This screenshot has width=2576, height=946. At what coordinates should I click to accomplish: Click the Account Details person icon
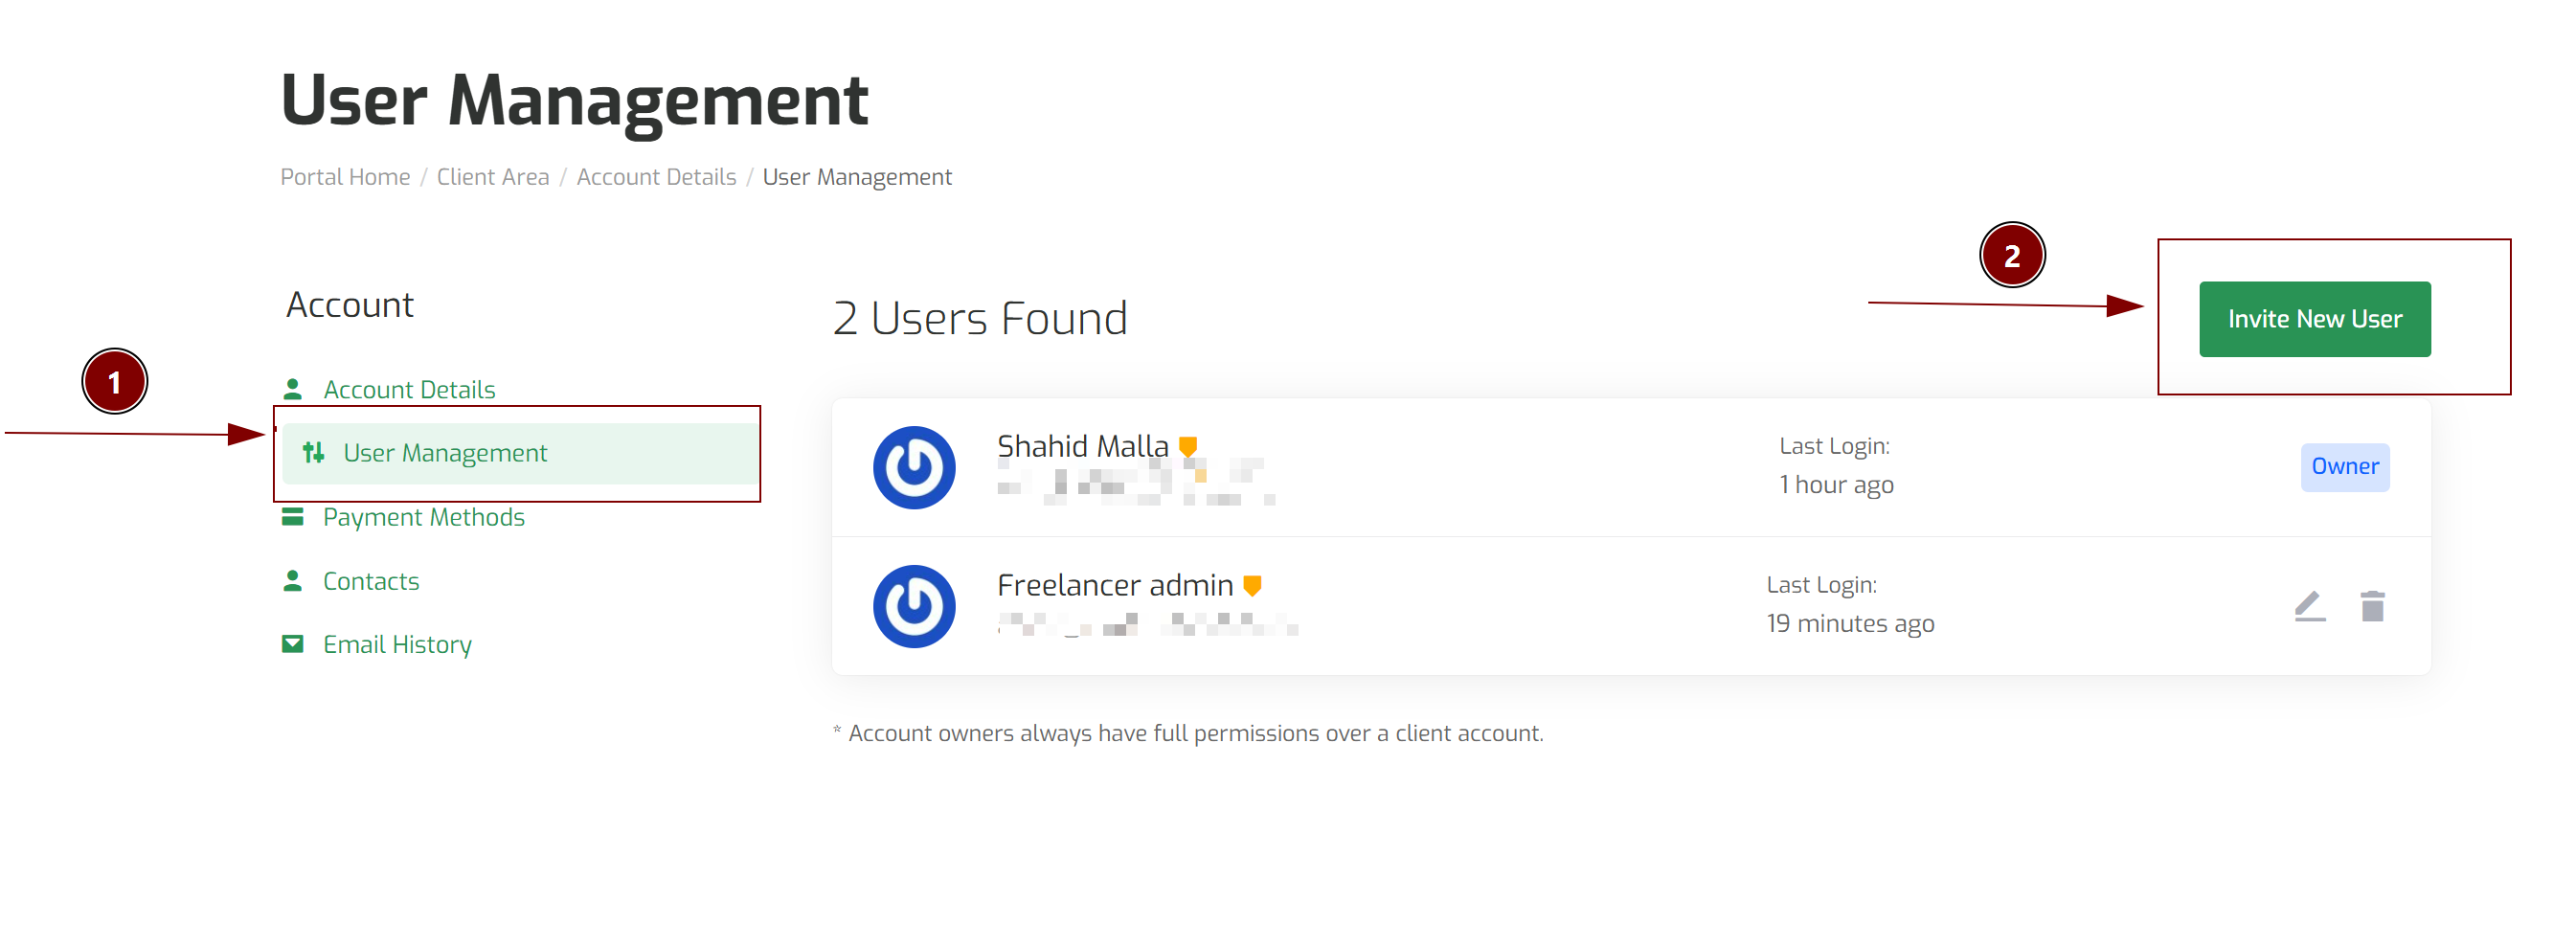292,388
